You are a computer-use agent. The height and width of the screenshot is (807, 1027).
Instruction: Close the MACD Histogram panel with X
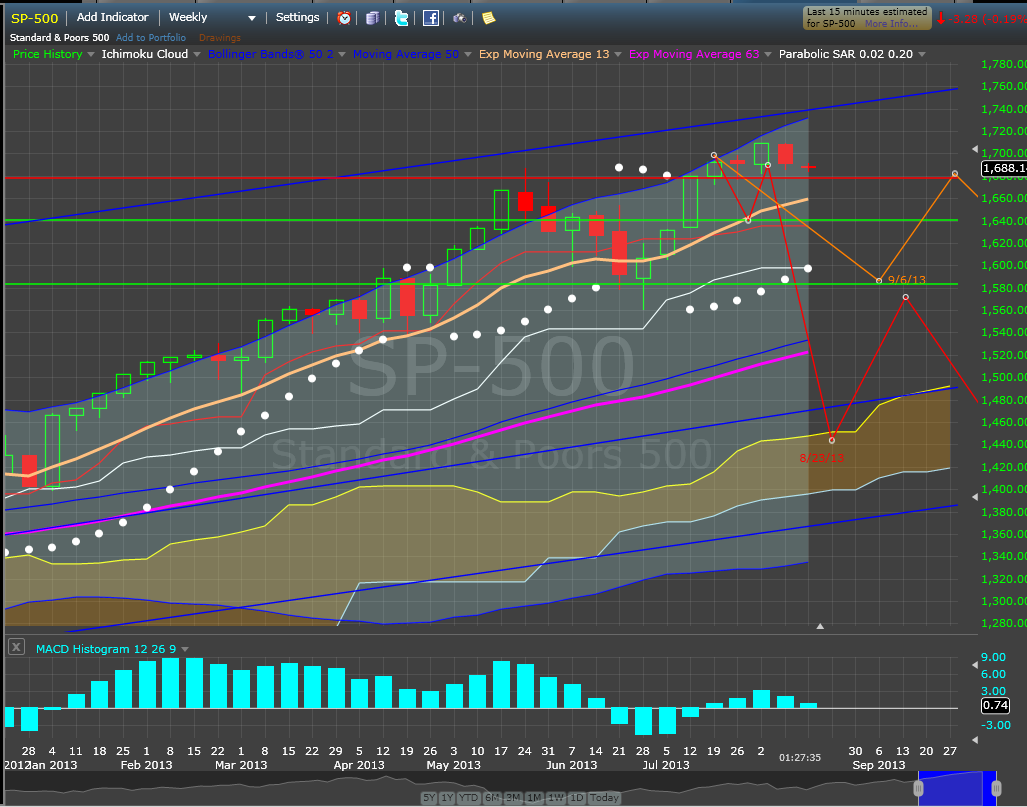point(16,647)
